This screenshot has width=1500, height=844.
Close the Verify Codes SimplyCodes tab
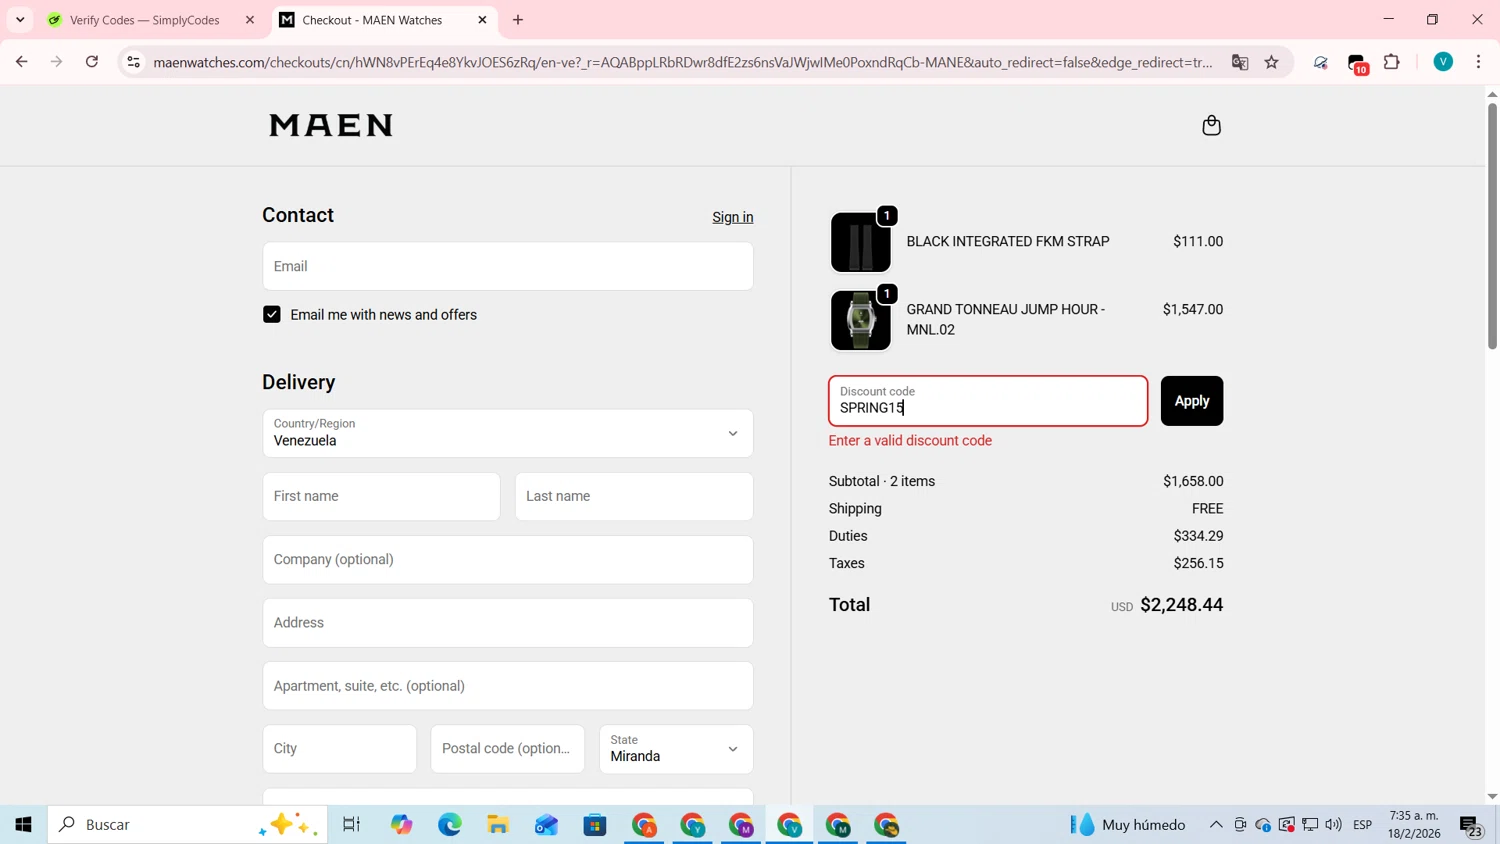click(x=250, y=20)
